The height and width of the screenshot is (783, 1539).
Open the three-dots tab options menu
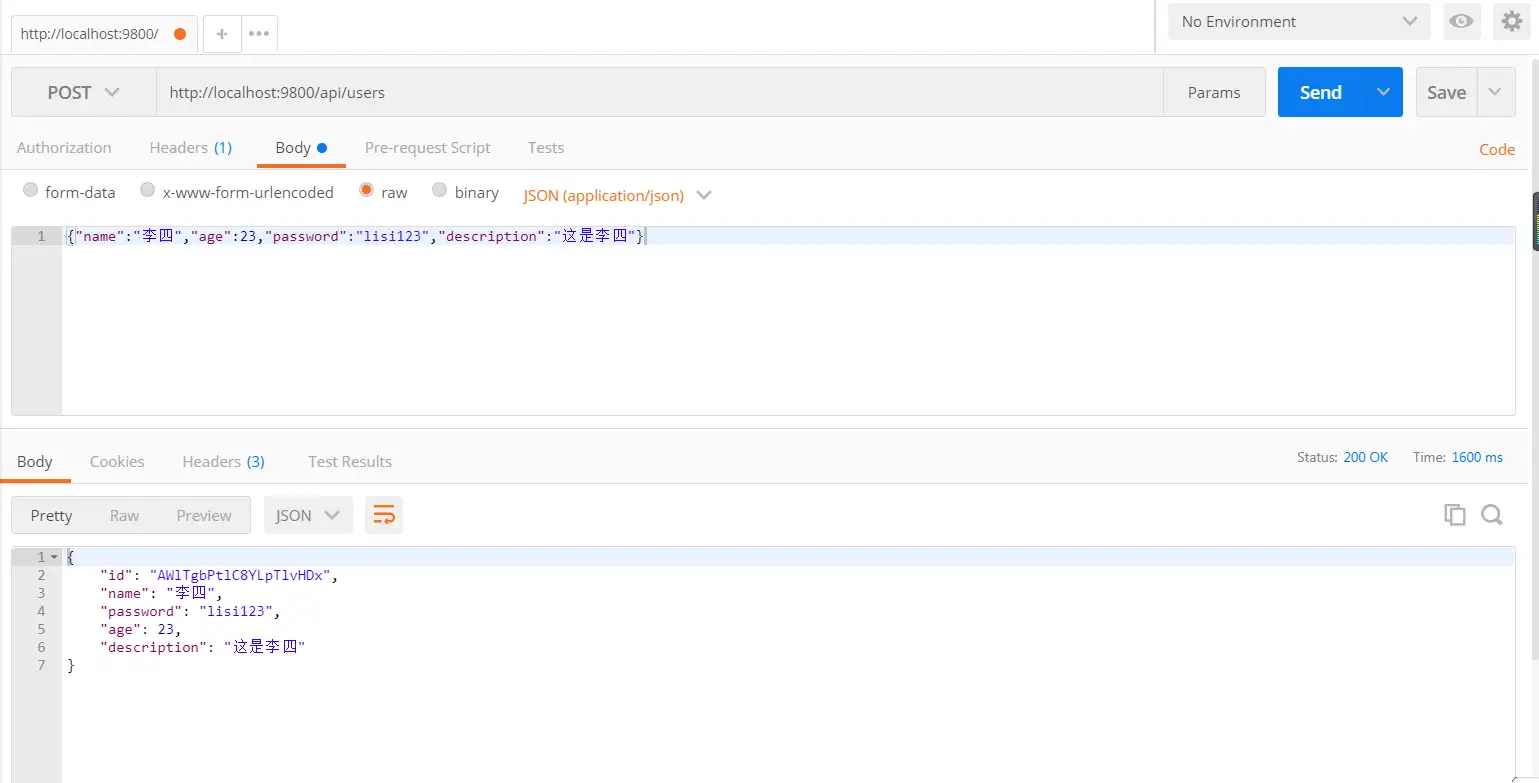259,33
